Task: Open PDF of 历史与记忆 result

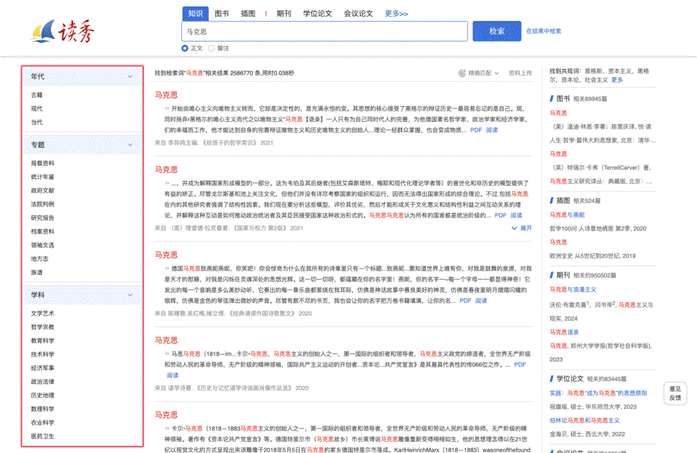Action: [x=520, y=365]
